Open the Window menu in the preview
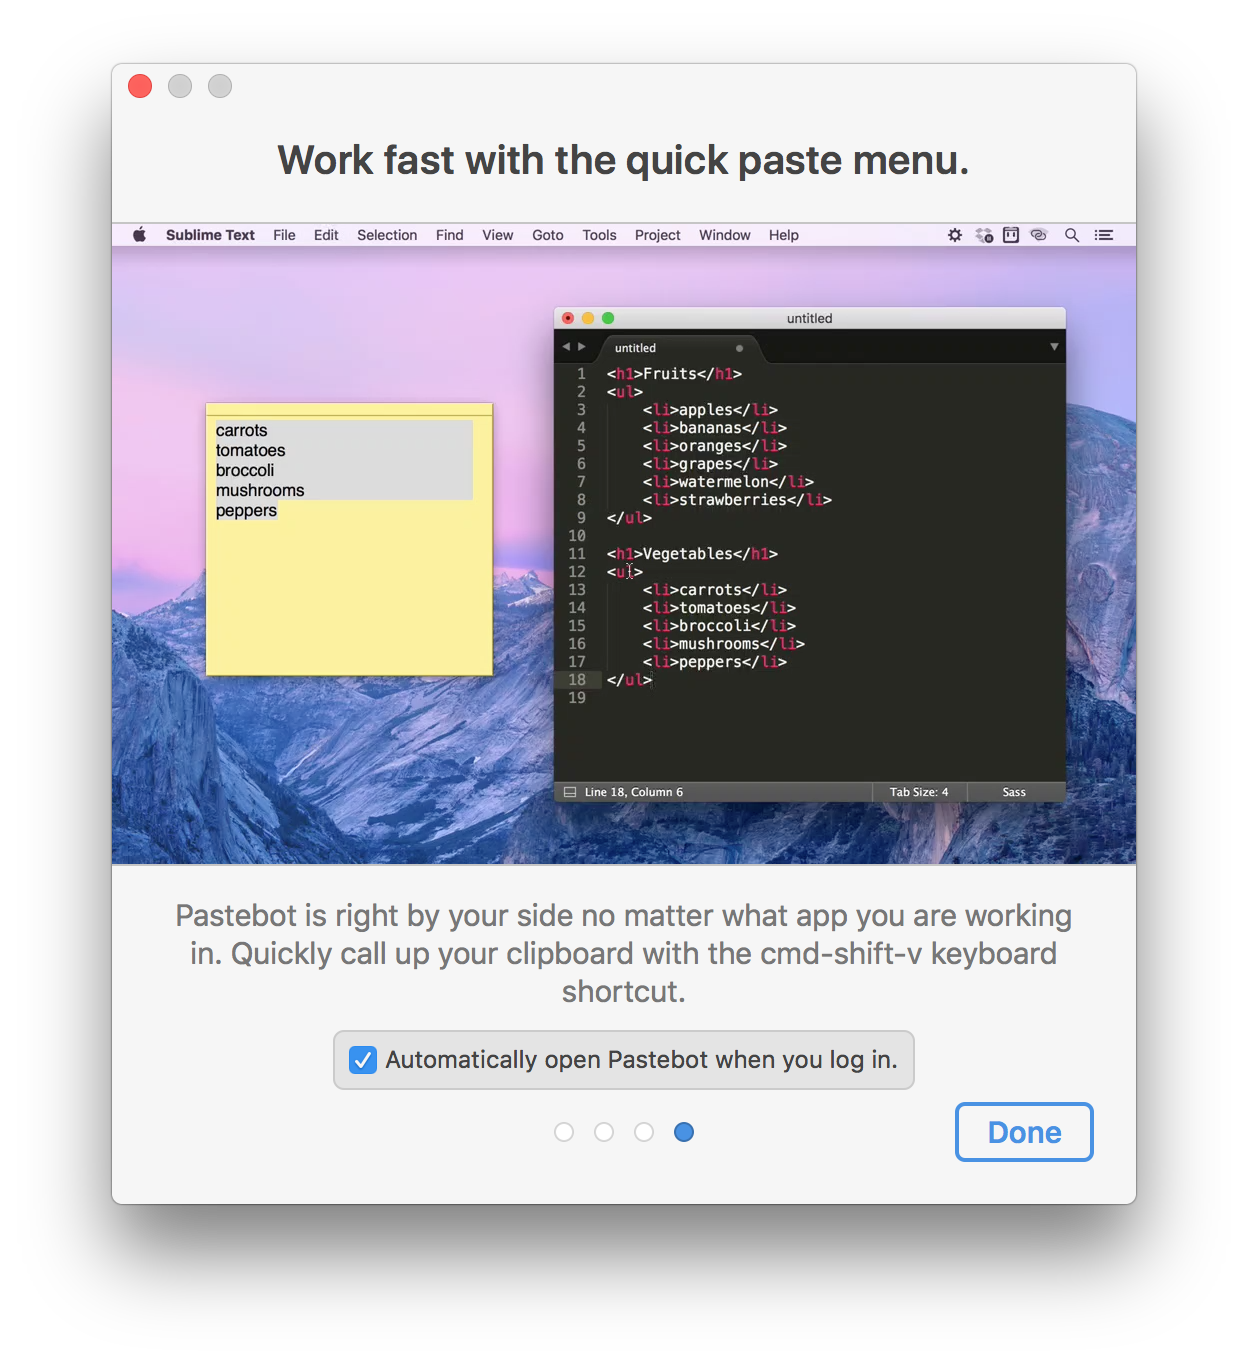 pyautogui.click(x=724, y=235)
